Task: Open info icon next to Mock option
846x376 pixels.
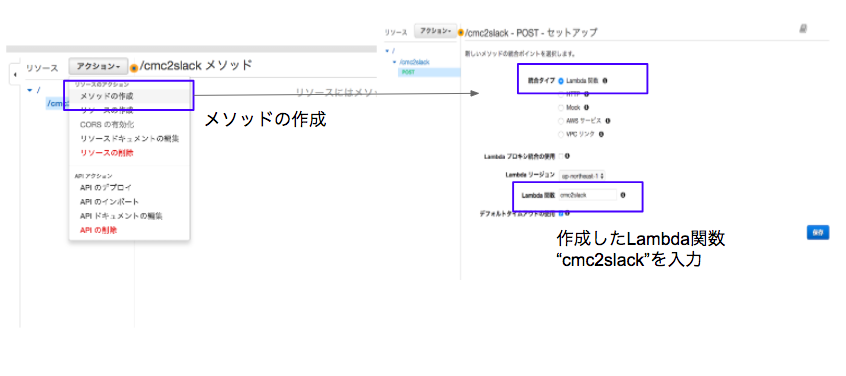Action: pos(586,107)
